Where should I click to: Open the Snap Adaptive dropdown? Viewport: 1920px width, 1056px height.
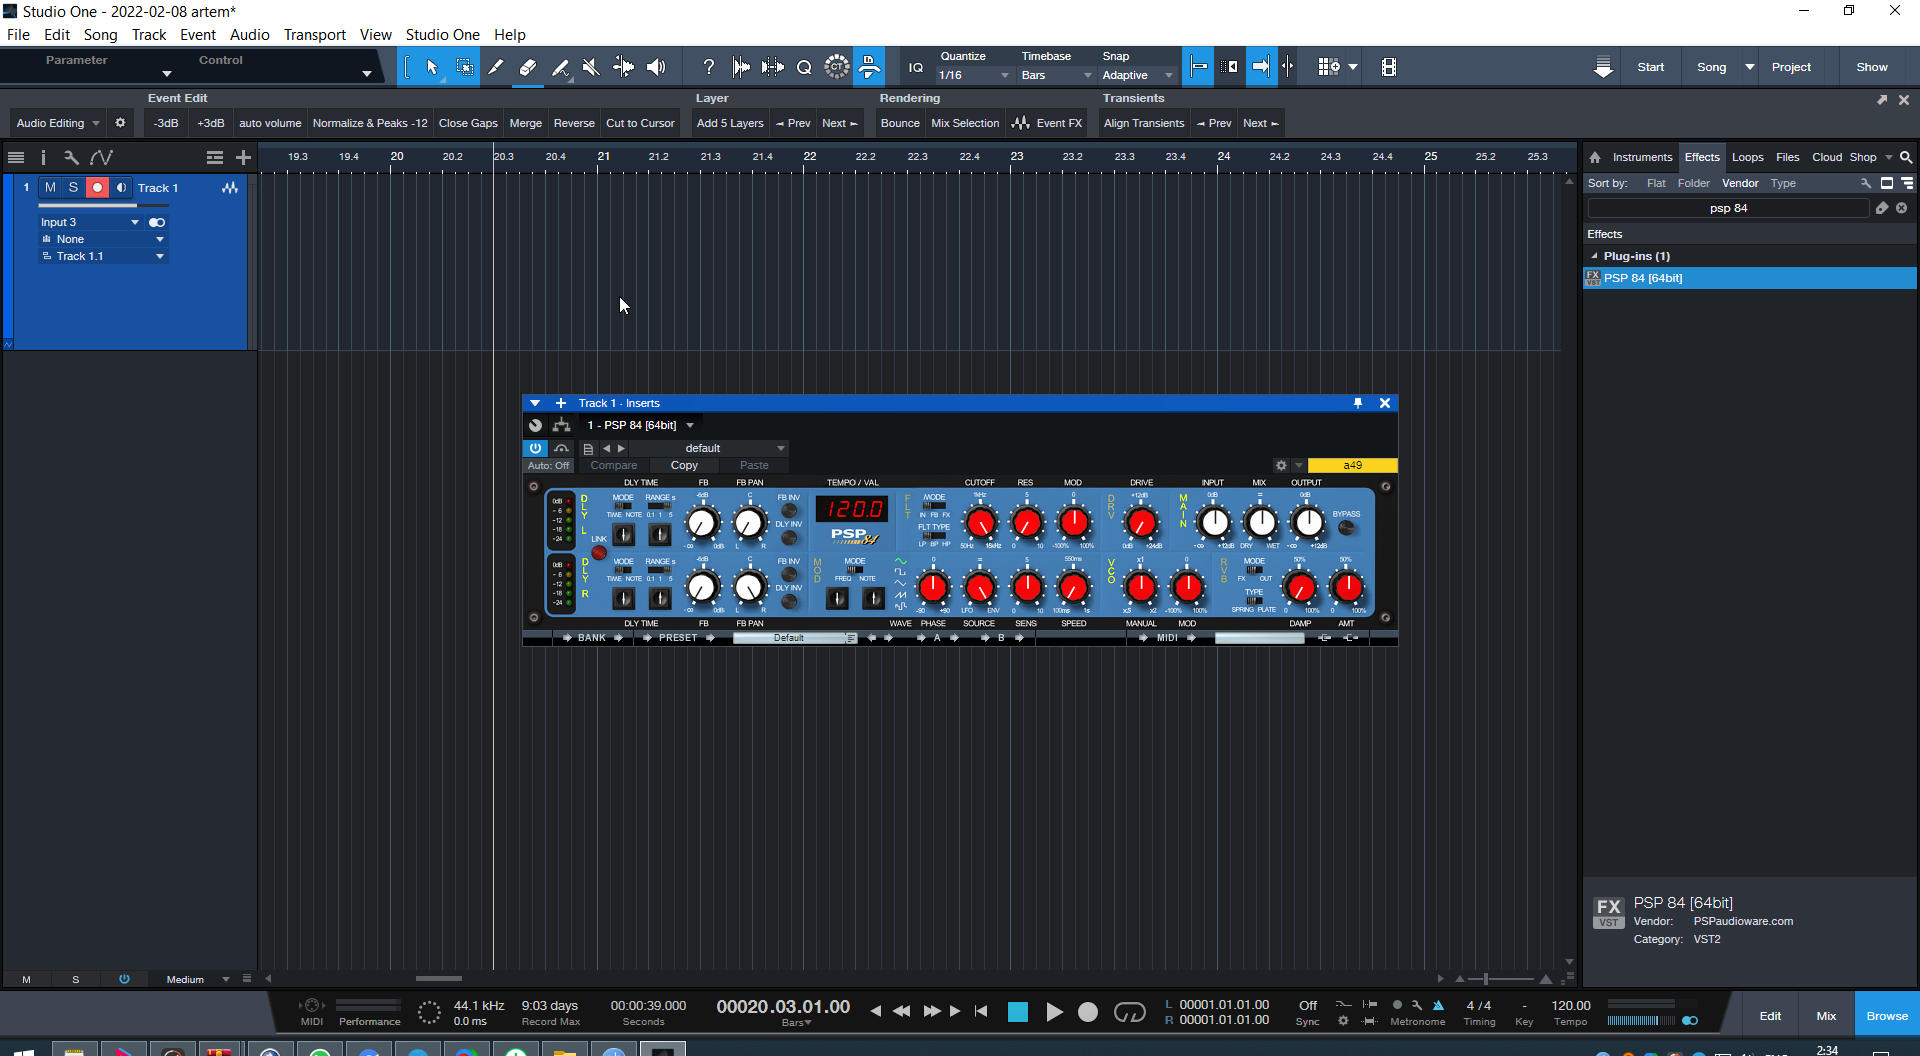point(1137,75)
